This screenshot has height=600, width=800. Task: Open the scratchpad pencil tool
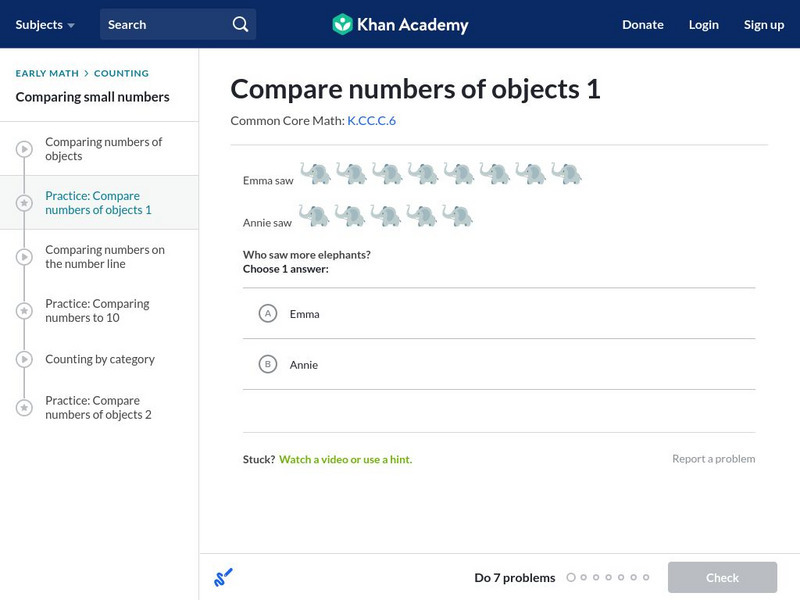[x=224, y=577]
